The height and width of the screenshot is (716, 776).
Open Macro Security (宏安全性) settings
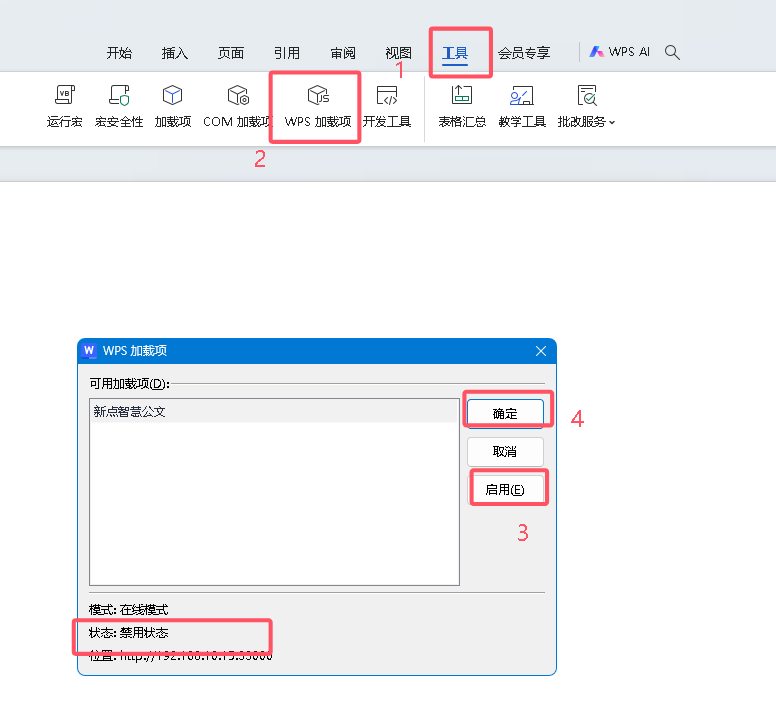tap(119, 106)
